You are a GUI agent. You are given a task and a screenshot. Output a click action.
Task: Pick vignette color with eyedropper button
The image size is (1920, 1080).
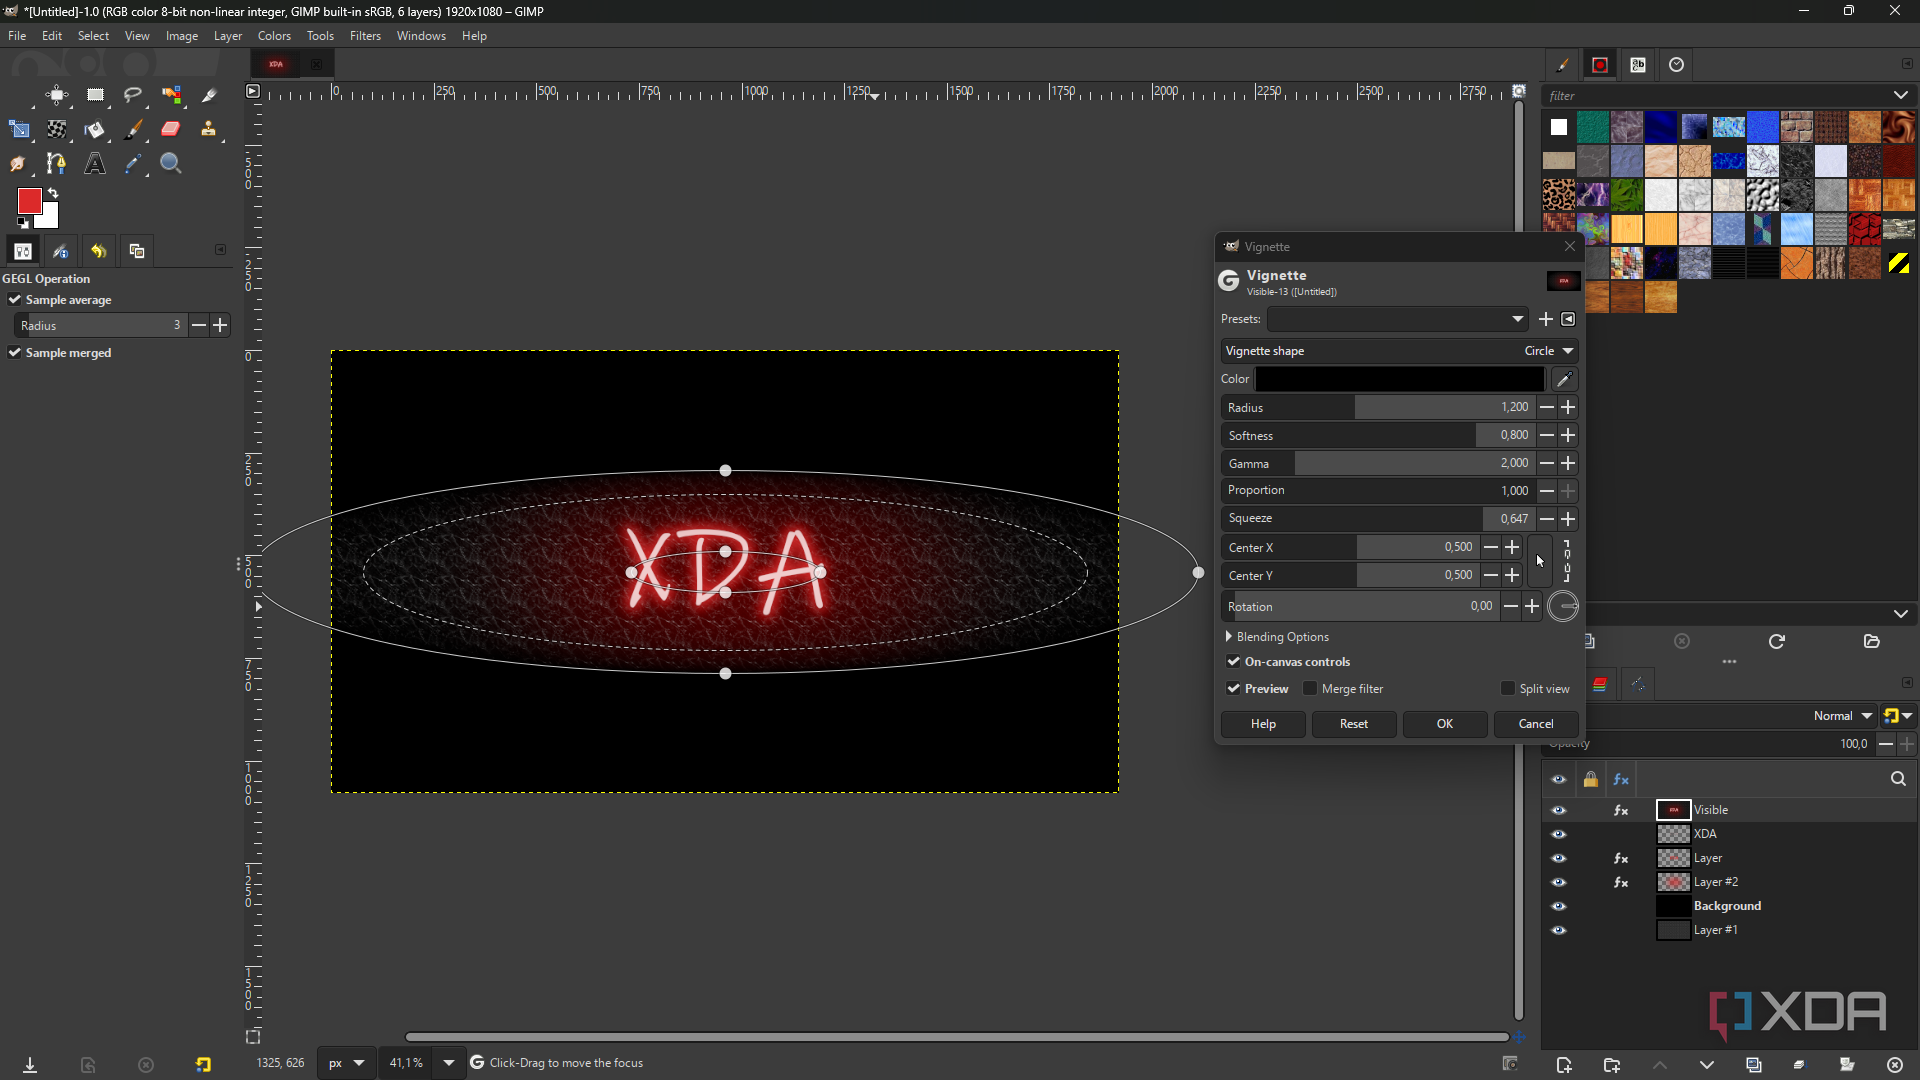(x=1564, y=379)
